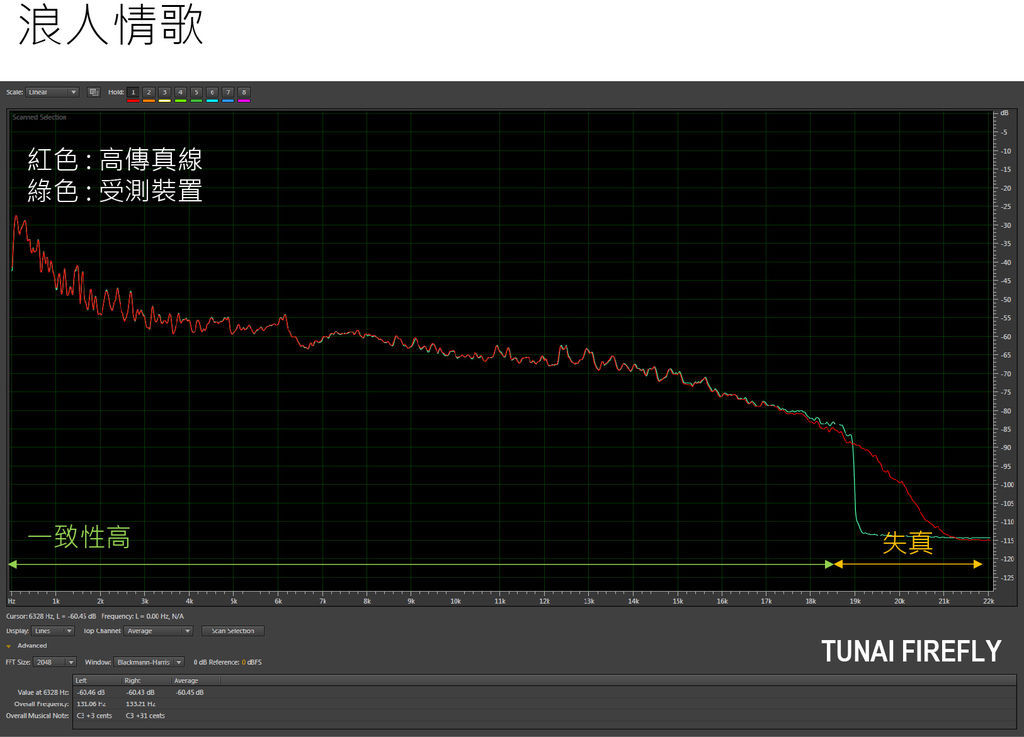Collapse the Advanced section triangle

click(x=8, y=646)
